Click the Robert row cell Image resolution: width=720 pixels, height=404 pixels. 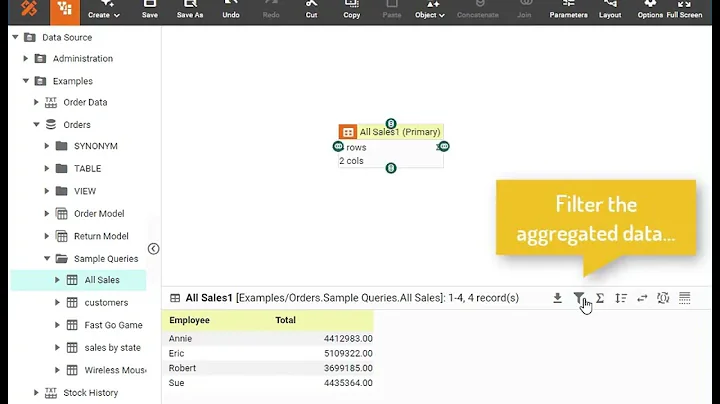click(182, 368)
